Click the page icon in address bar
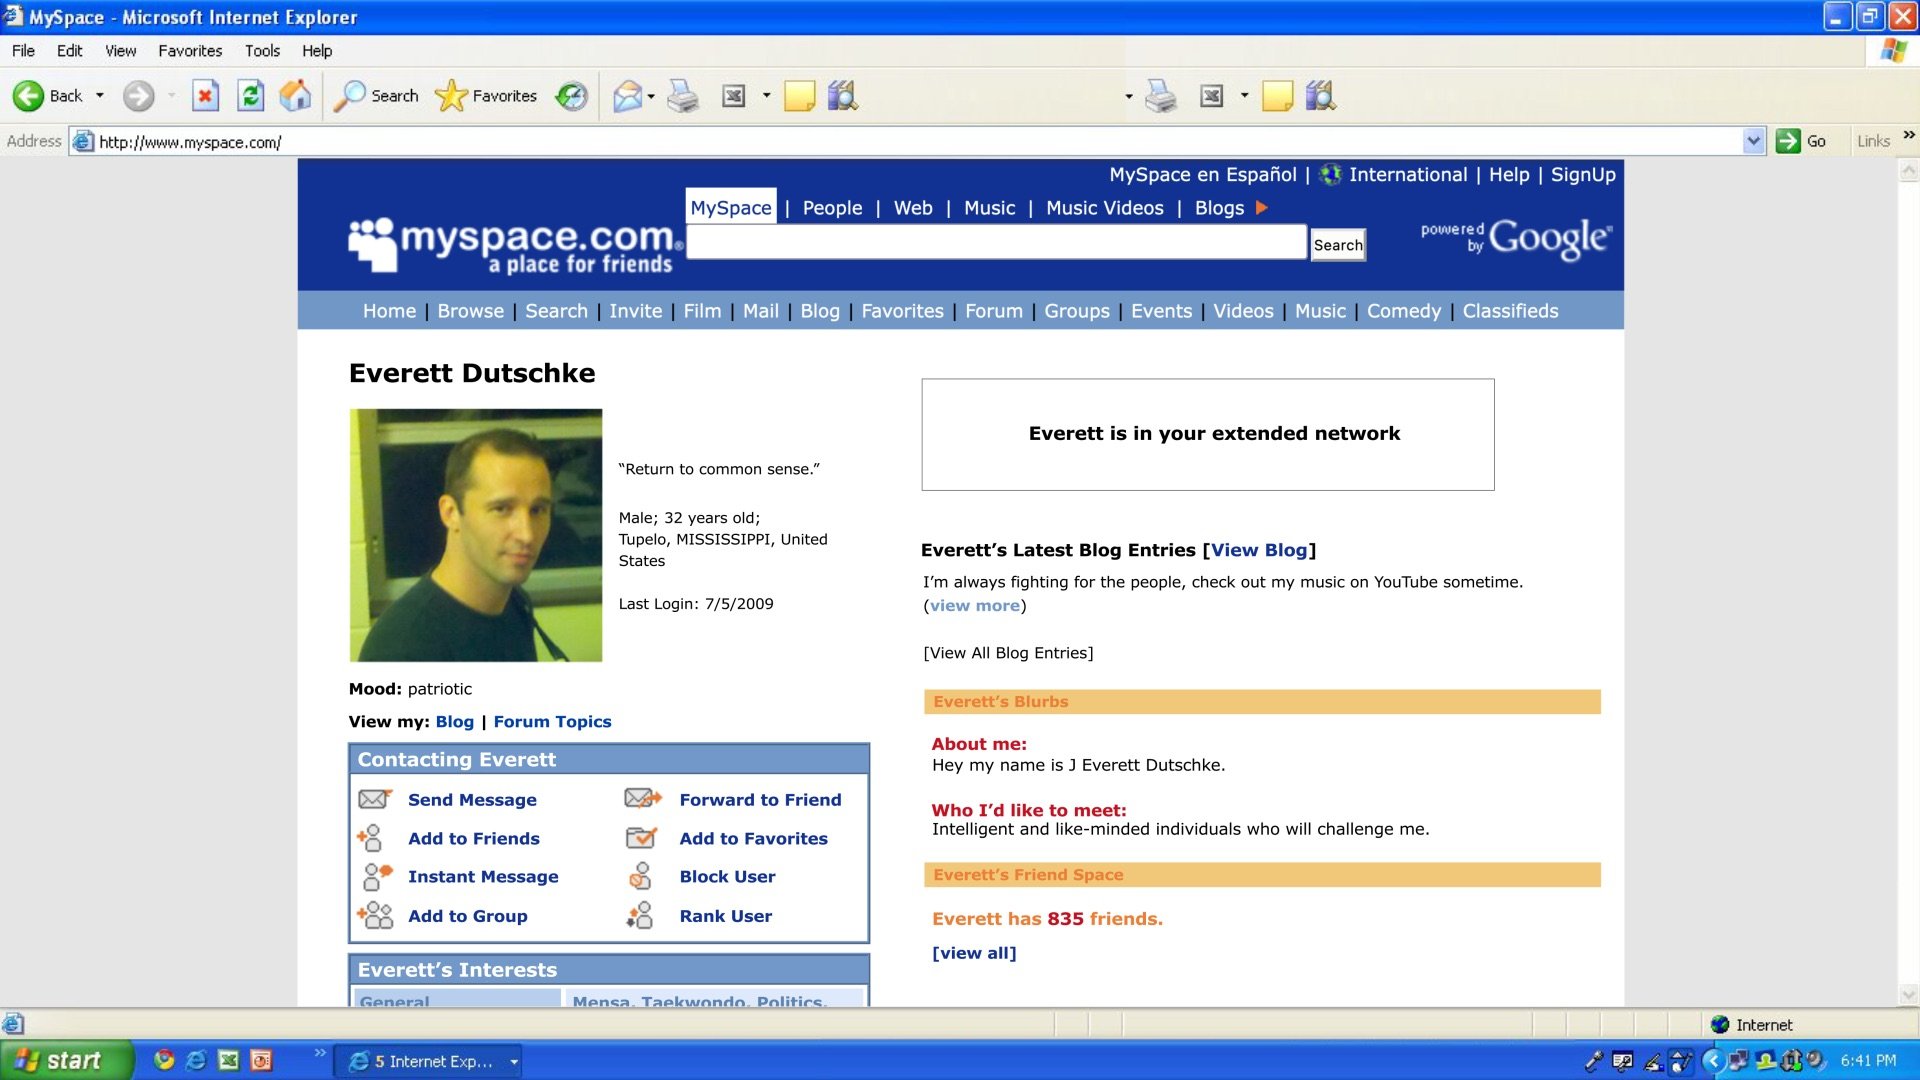The width and height of the screenshot is (1920, 1080). point(84,142)
